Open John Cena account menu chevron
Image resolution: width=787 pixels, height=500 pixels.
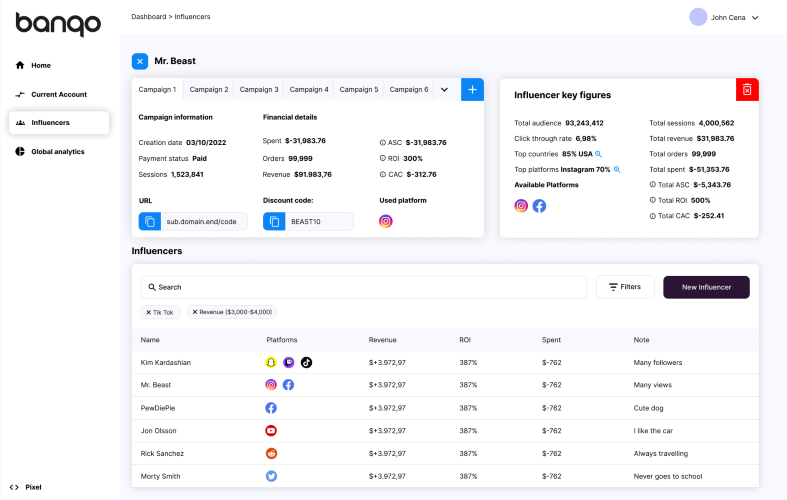pyautogui.click(x=755, y=18)
